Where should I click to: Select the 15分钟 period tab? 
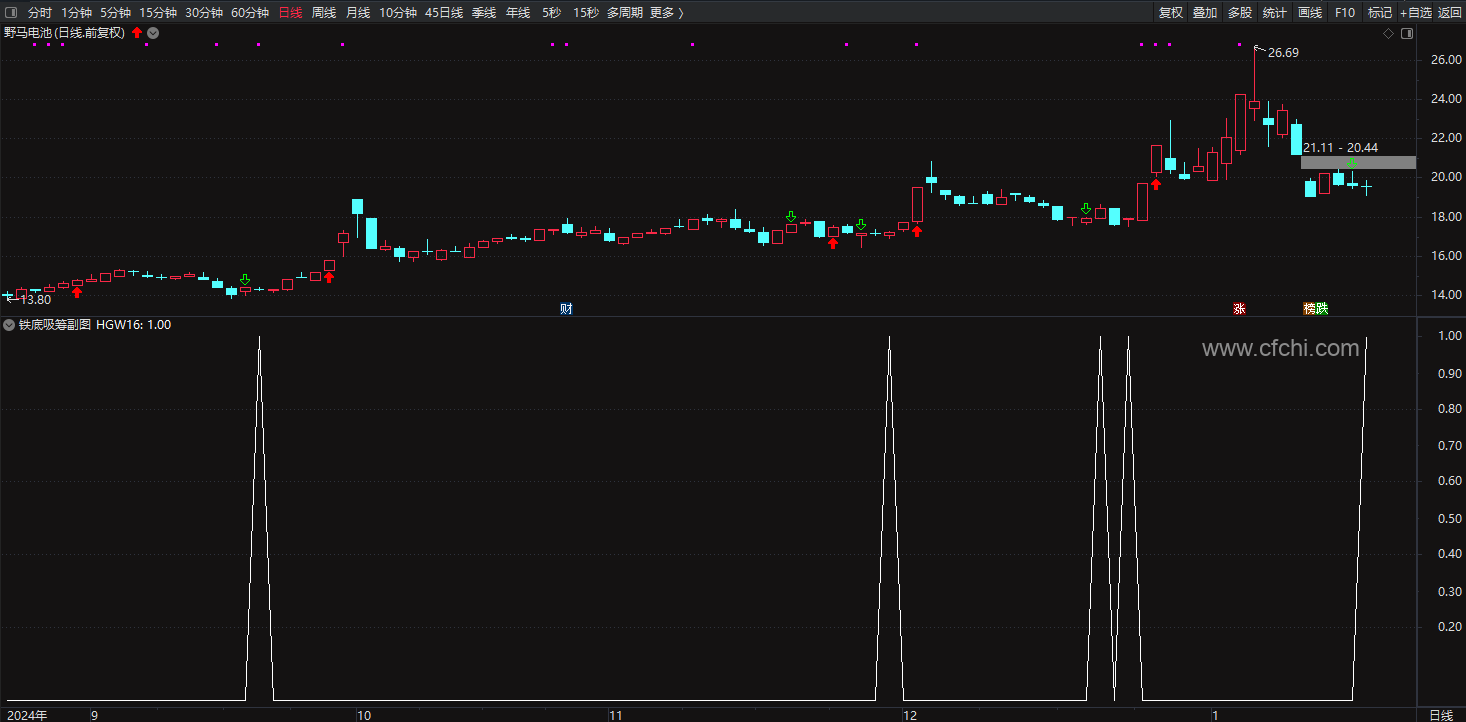(x=158, y=13)
